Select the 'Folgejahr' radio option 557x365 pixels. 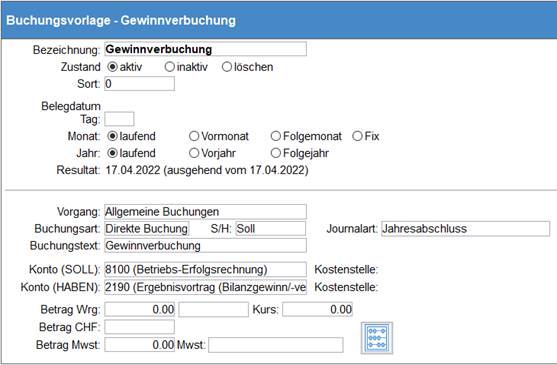(276, 153)
